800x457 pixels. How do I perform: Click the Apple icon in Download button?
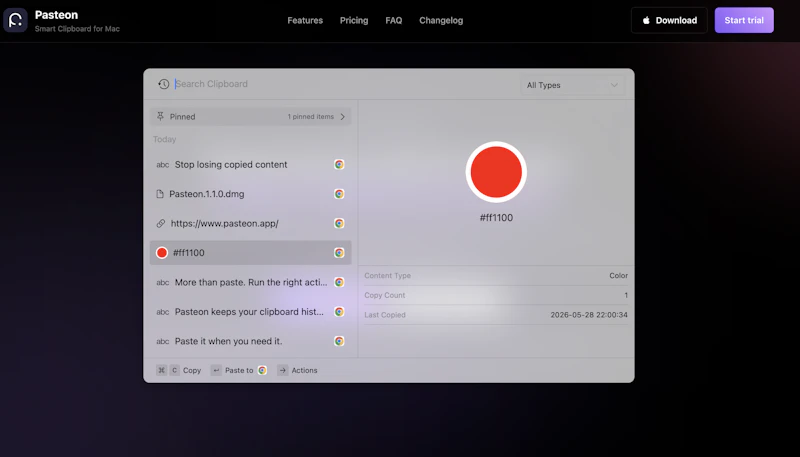[x=646, y=20]
